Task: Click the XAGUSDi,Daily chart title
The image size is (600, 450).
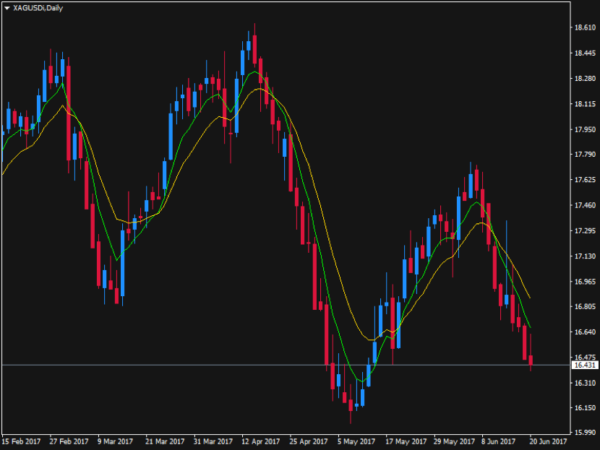Action: [x=38, y=8]
